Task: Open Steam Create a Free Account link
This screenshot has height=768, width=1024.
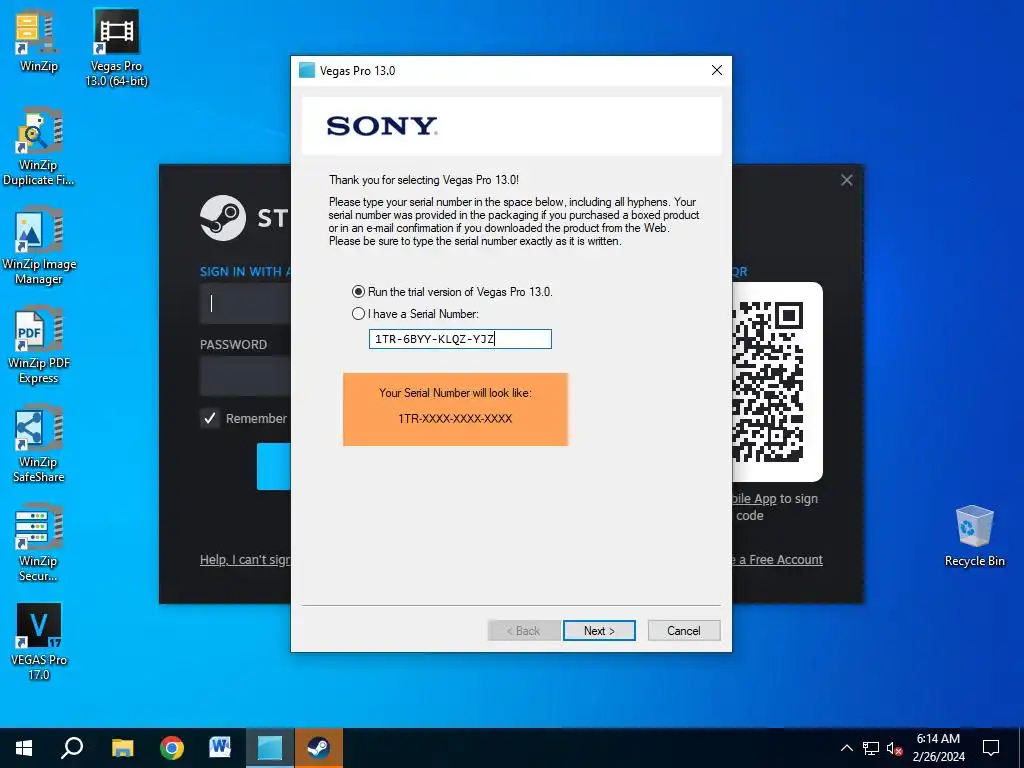Action: click(777, 560)
